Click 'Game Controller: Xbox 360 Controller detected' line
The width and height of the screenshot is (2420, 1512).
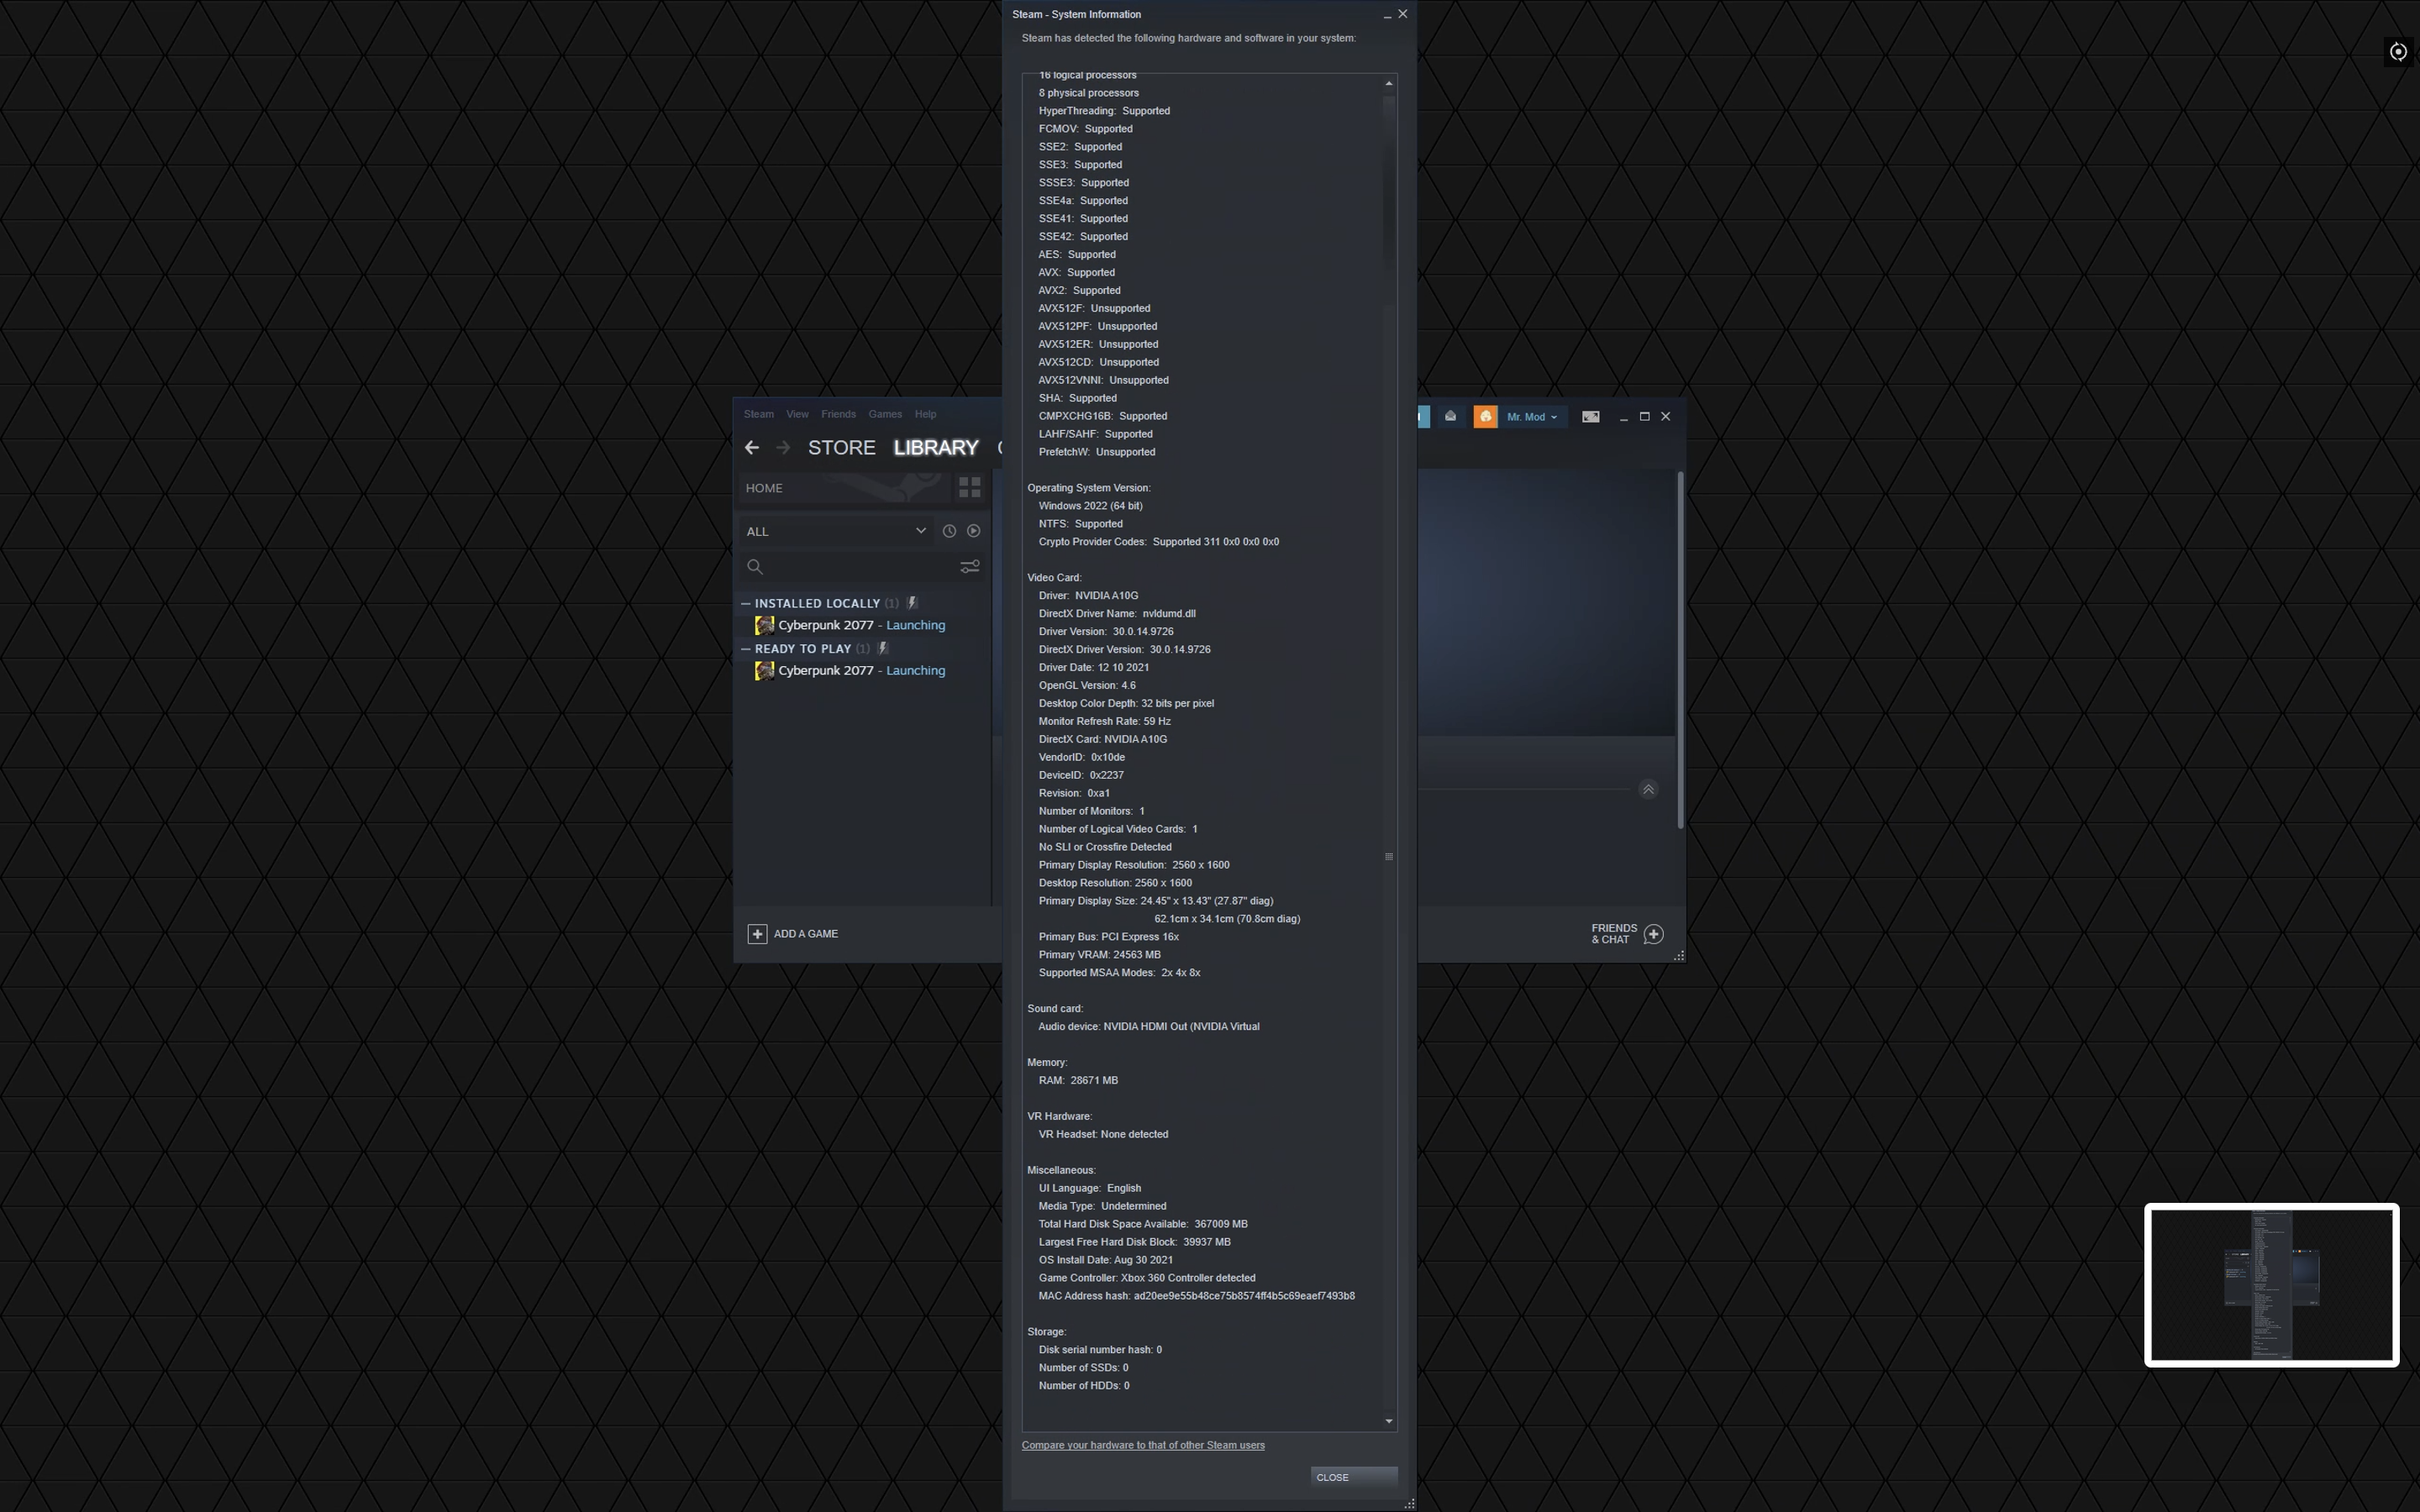[1147, 1278]
